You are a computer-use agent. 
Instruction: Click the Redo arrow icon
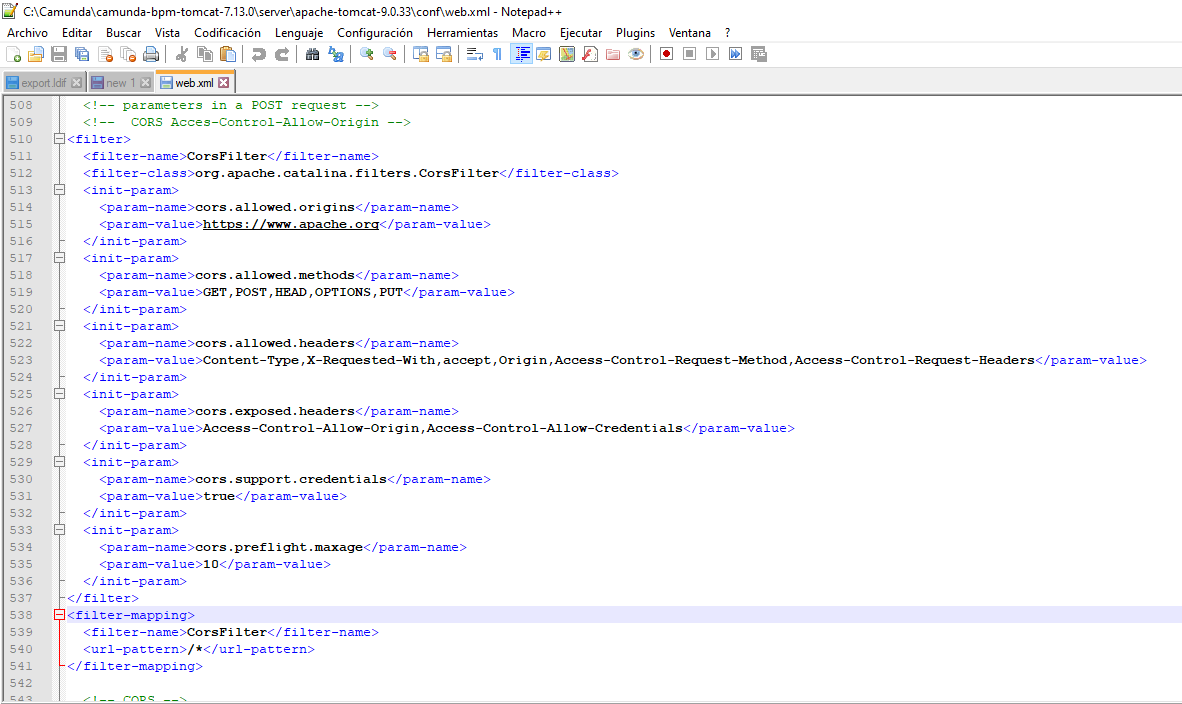[x=282, y=54]
